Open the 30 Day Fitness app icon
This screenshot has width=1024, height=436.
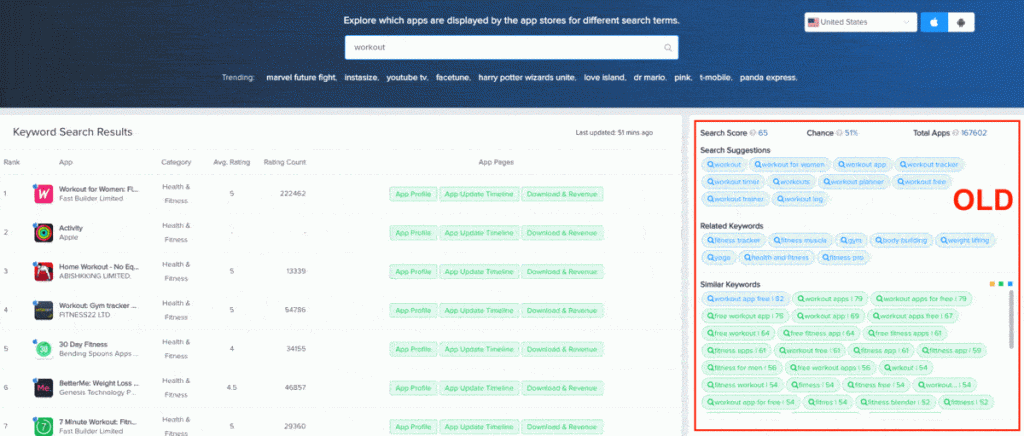click(x=43, y=349)
